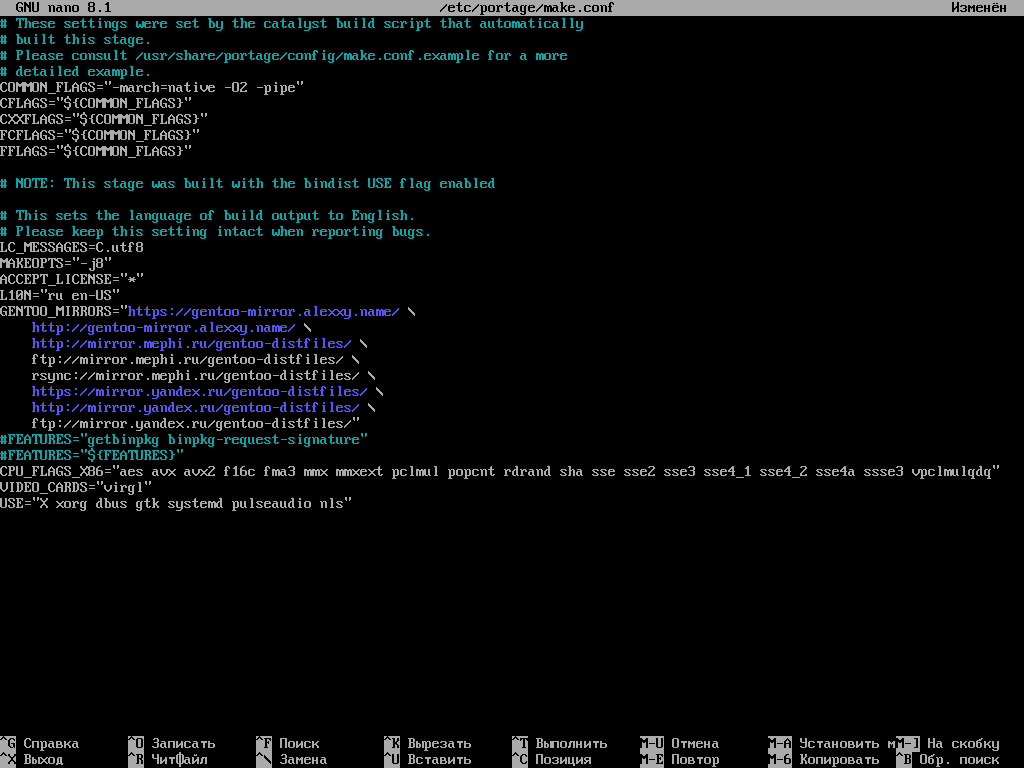Screen dimensions: 1024x768
Task: Click the Копировать copy shortcut
Action: click(x=824, y=760)
